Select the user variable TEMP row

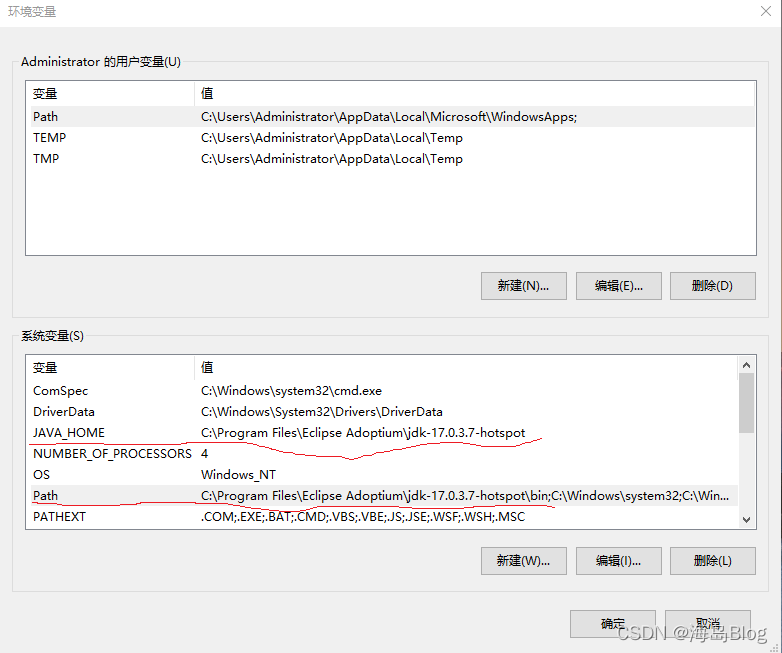click(392, 138)
